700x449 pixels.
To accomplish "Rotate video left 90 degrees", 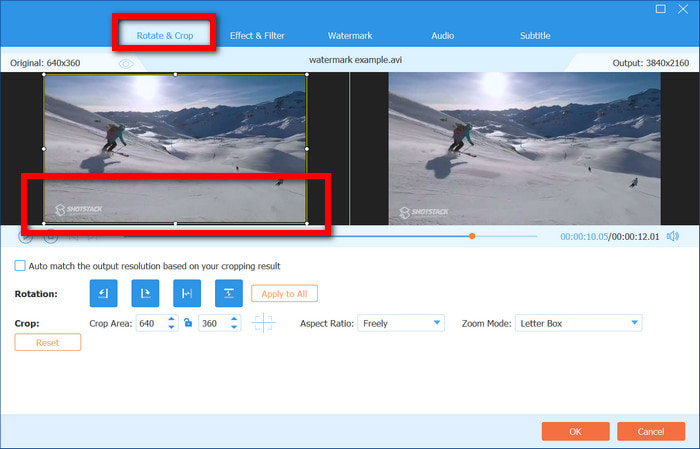I will (103, 293).
